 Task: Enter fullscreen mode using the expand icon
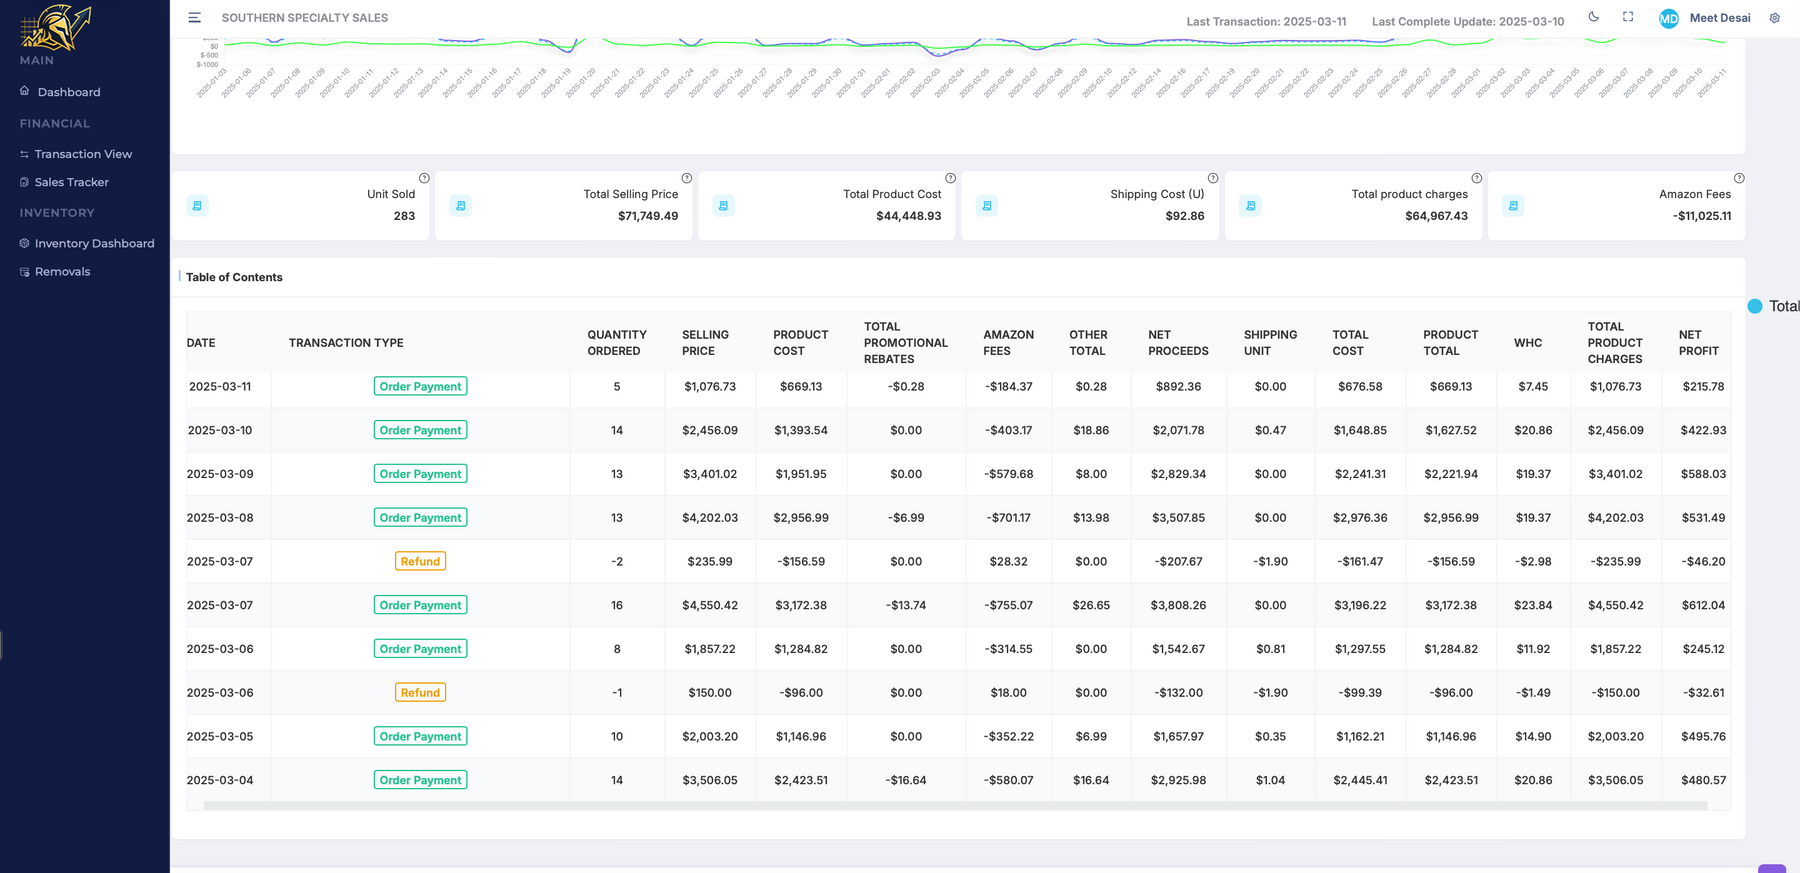point(1628,17)
